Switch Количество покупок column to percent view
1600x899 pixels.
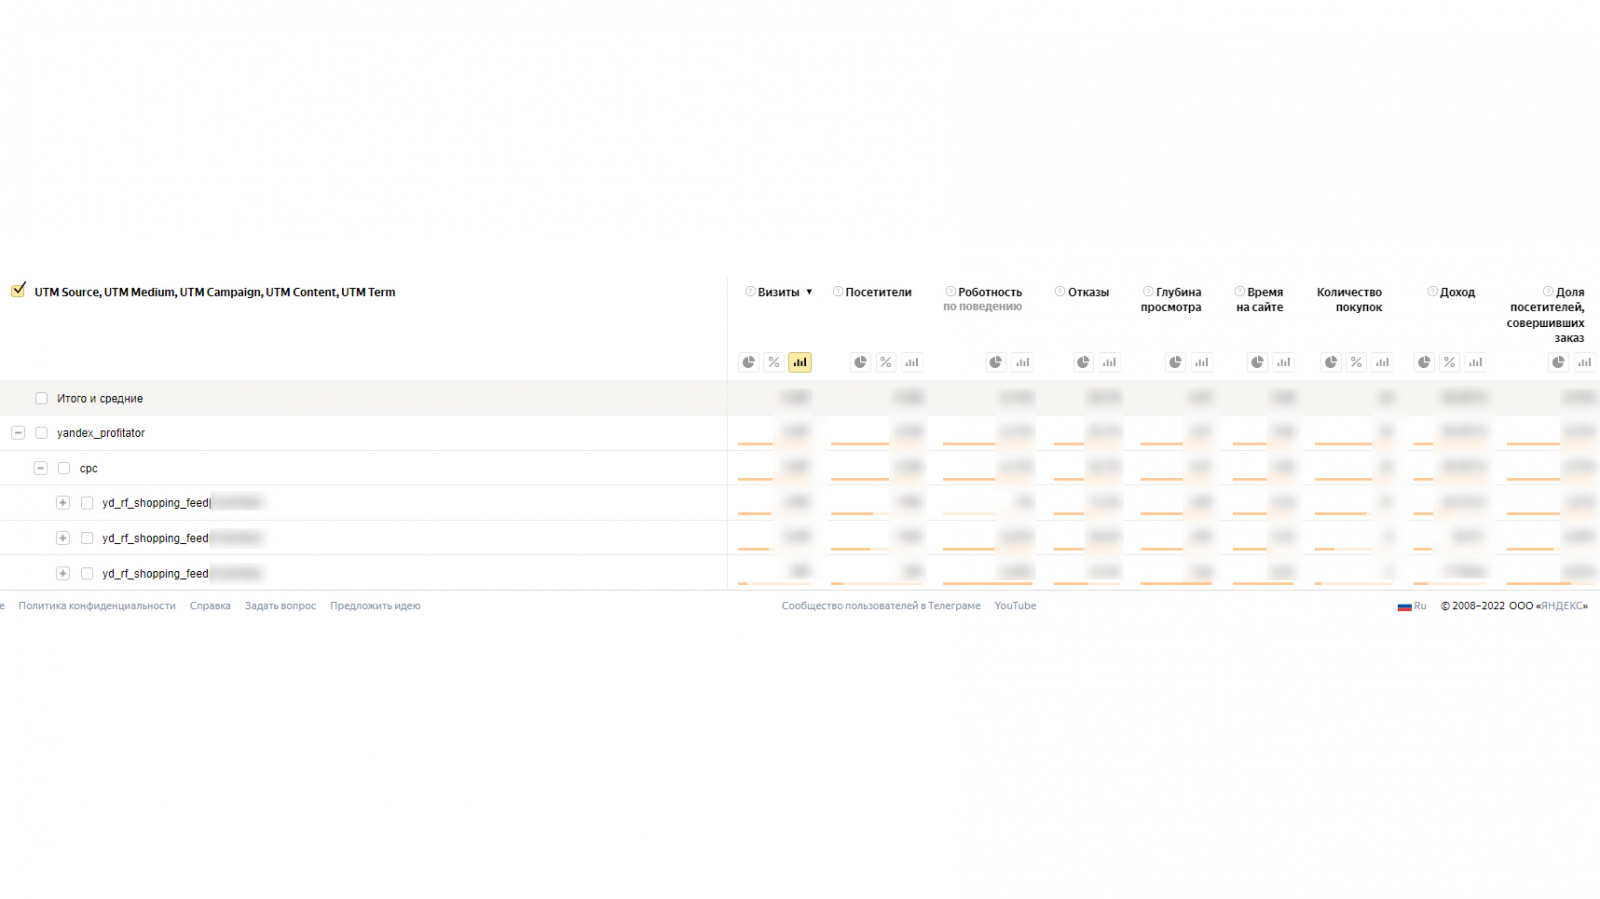point(1357,362)
